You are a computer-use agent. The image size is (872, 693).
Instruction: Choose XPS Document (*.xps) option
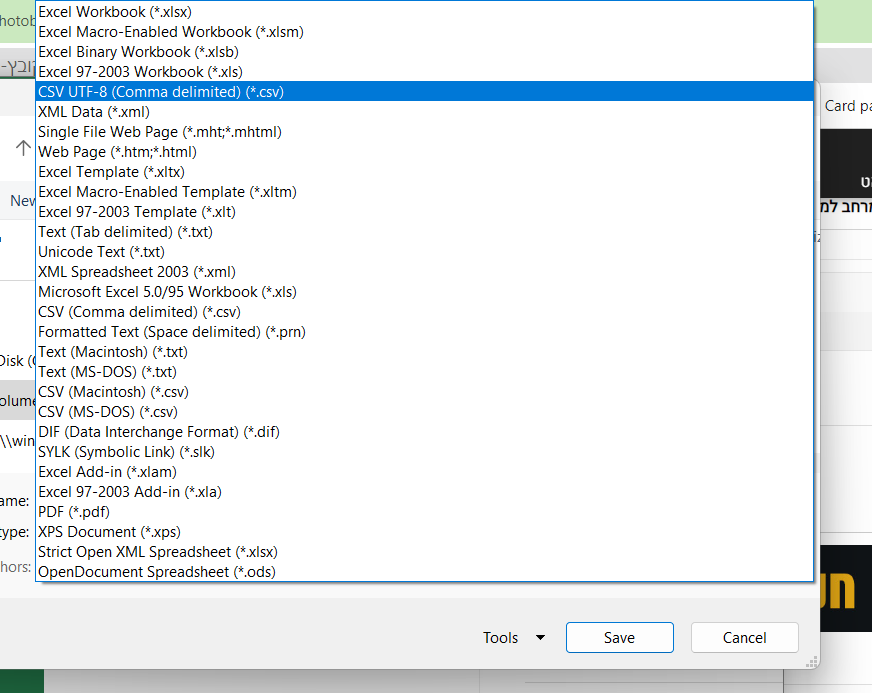click(109, 532)
